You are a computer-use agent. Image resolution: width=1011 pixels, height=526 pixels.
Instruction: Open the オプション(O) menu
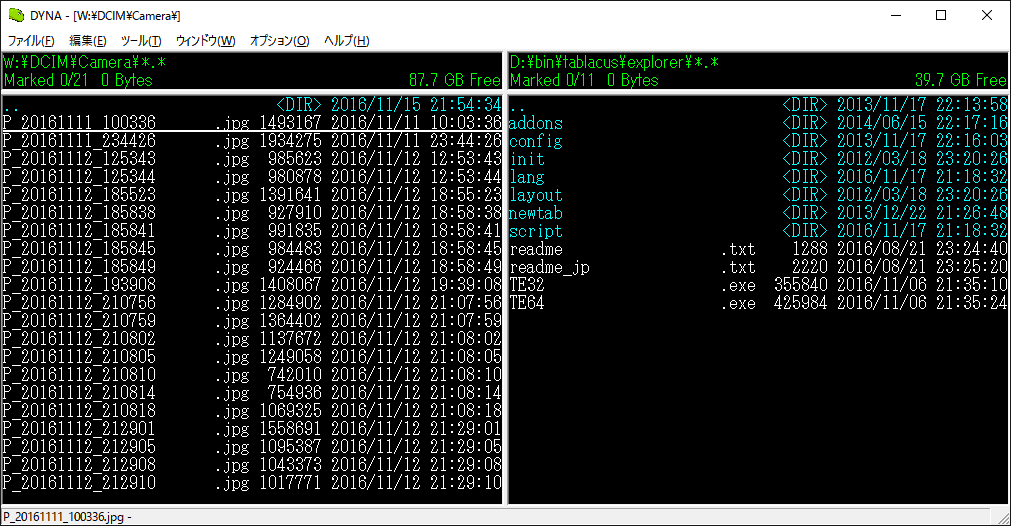click(279, 41)
